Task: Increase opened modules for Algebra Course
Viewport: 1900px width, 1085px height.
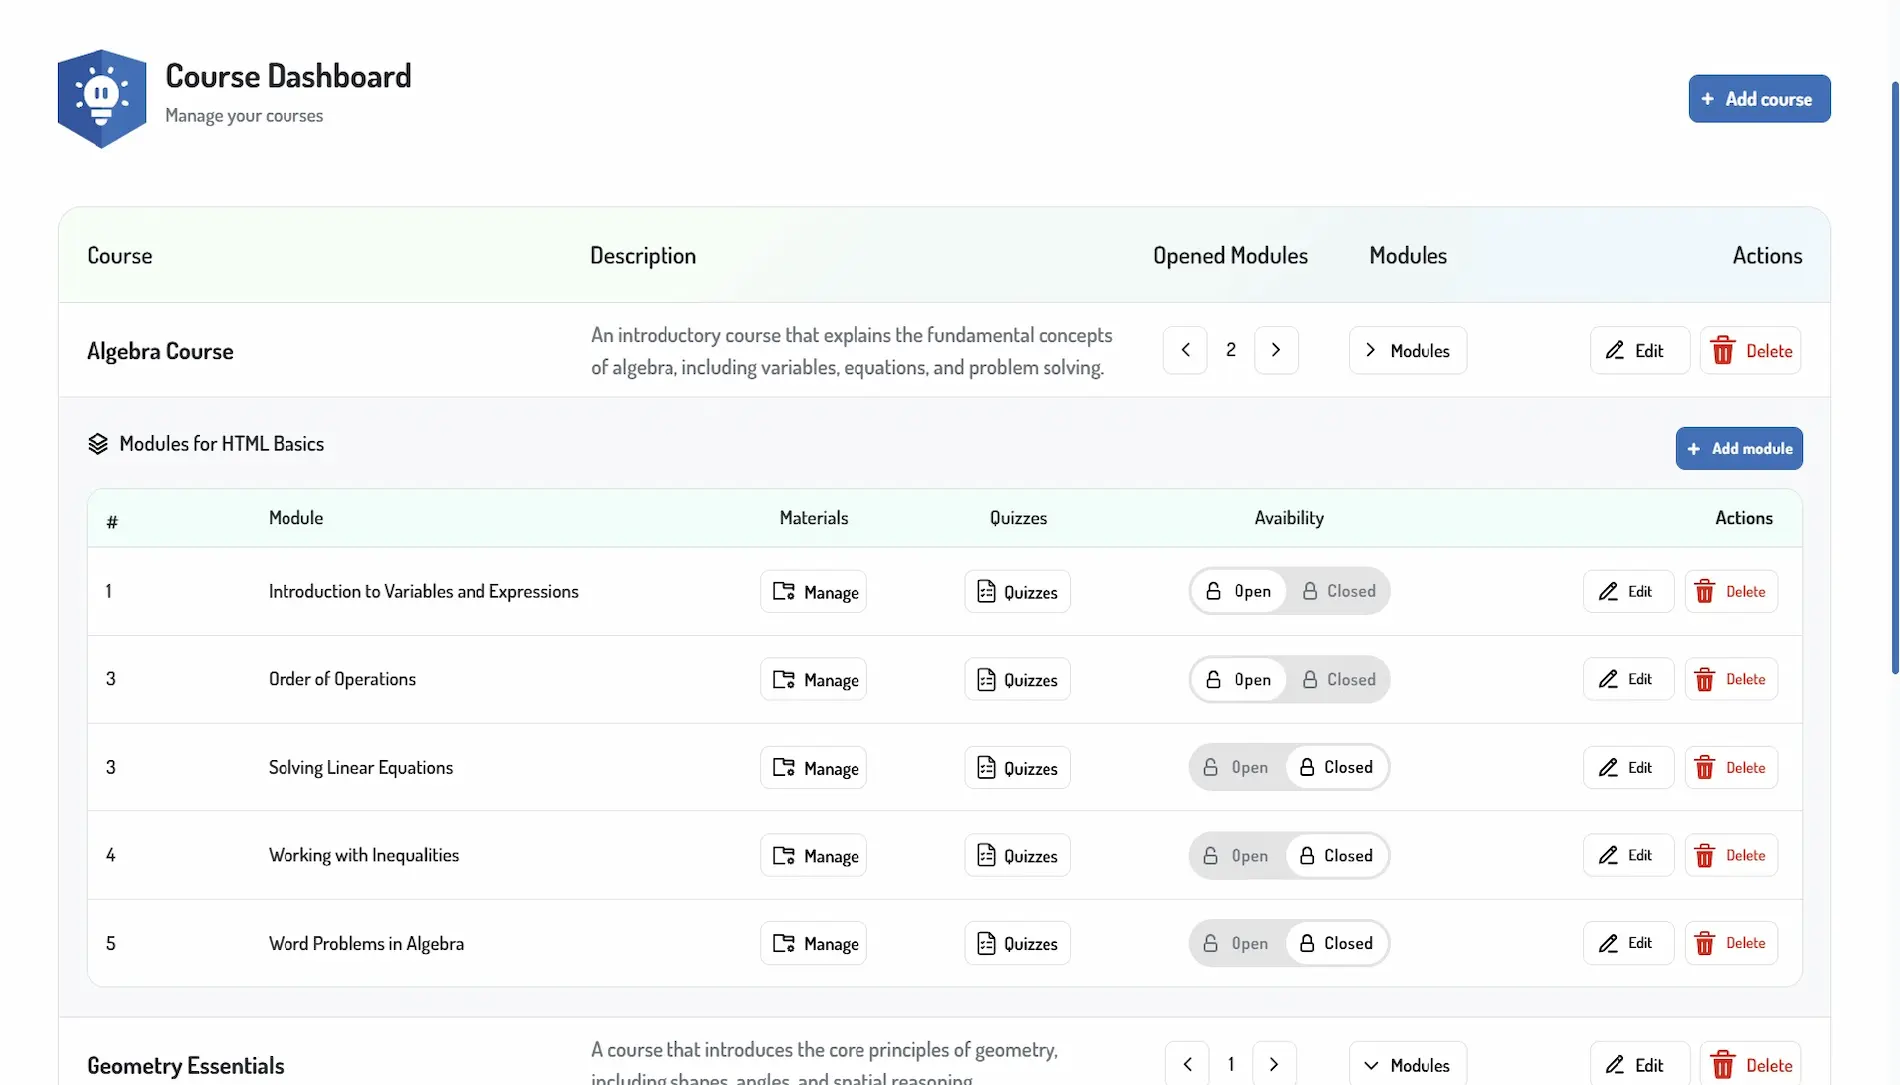Action: click(1276, 350)
